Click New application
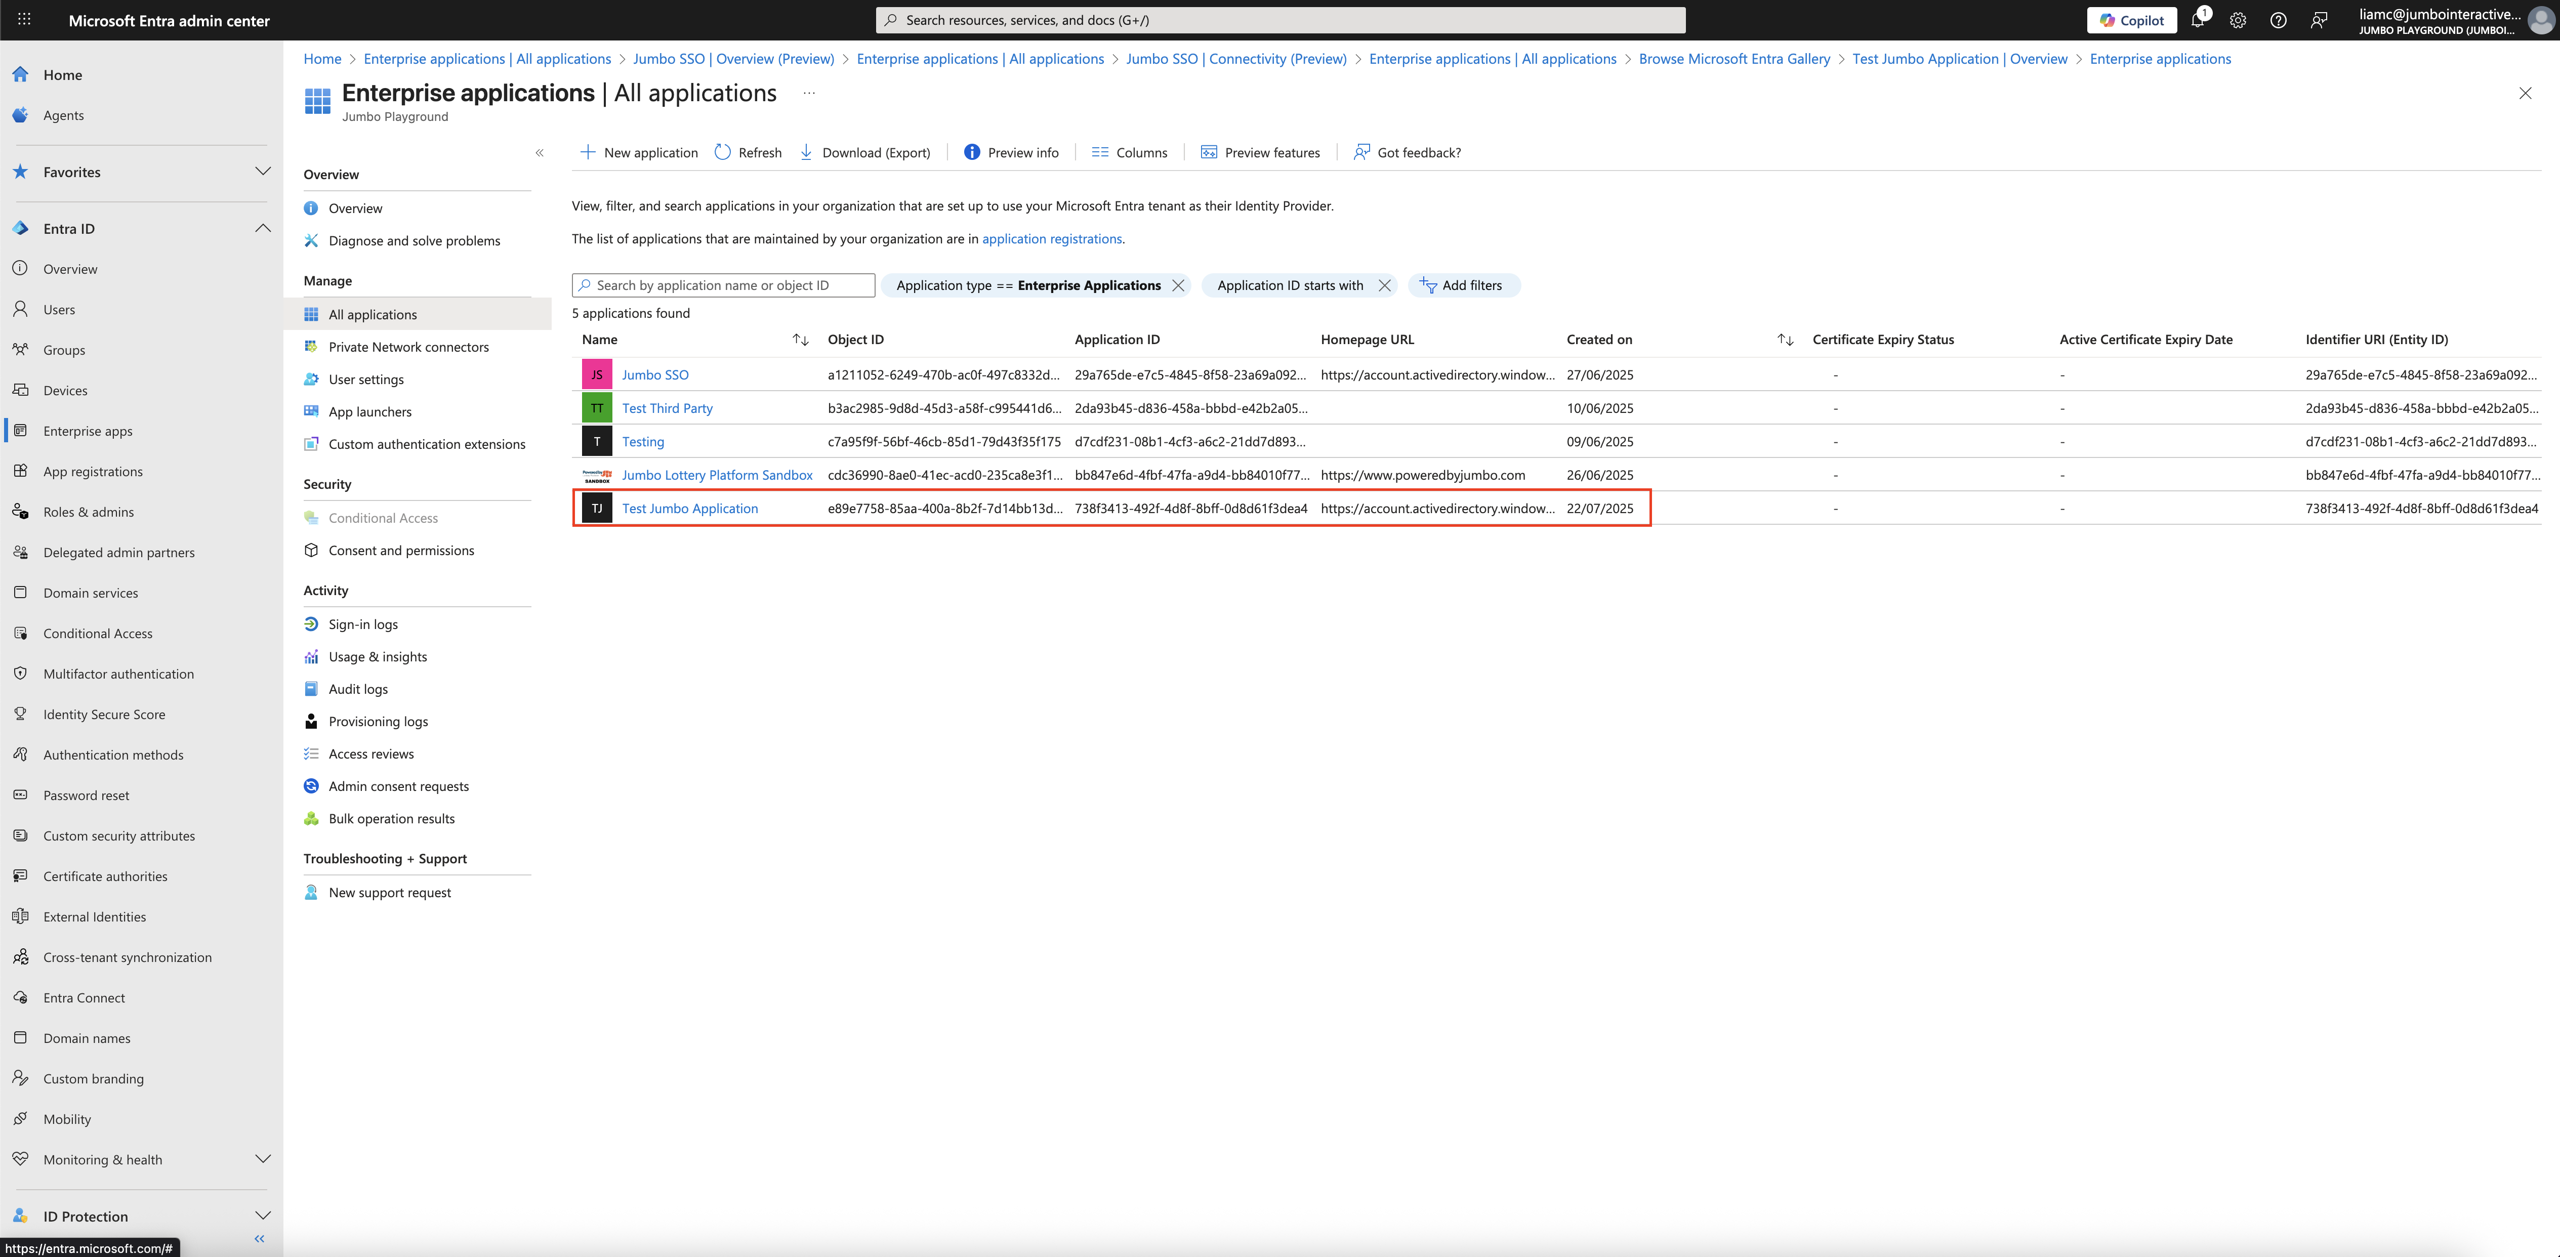The image size is (2560, 1257). [x=639, y=152]
